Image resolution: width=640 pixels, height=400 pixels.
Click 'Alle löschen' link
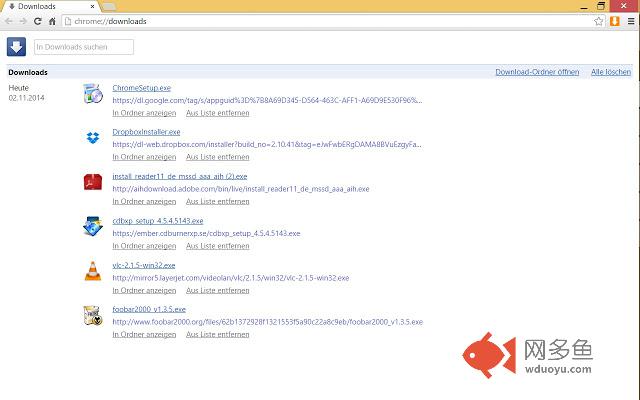click(x=611, y=72)
